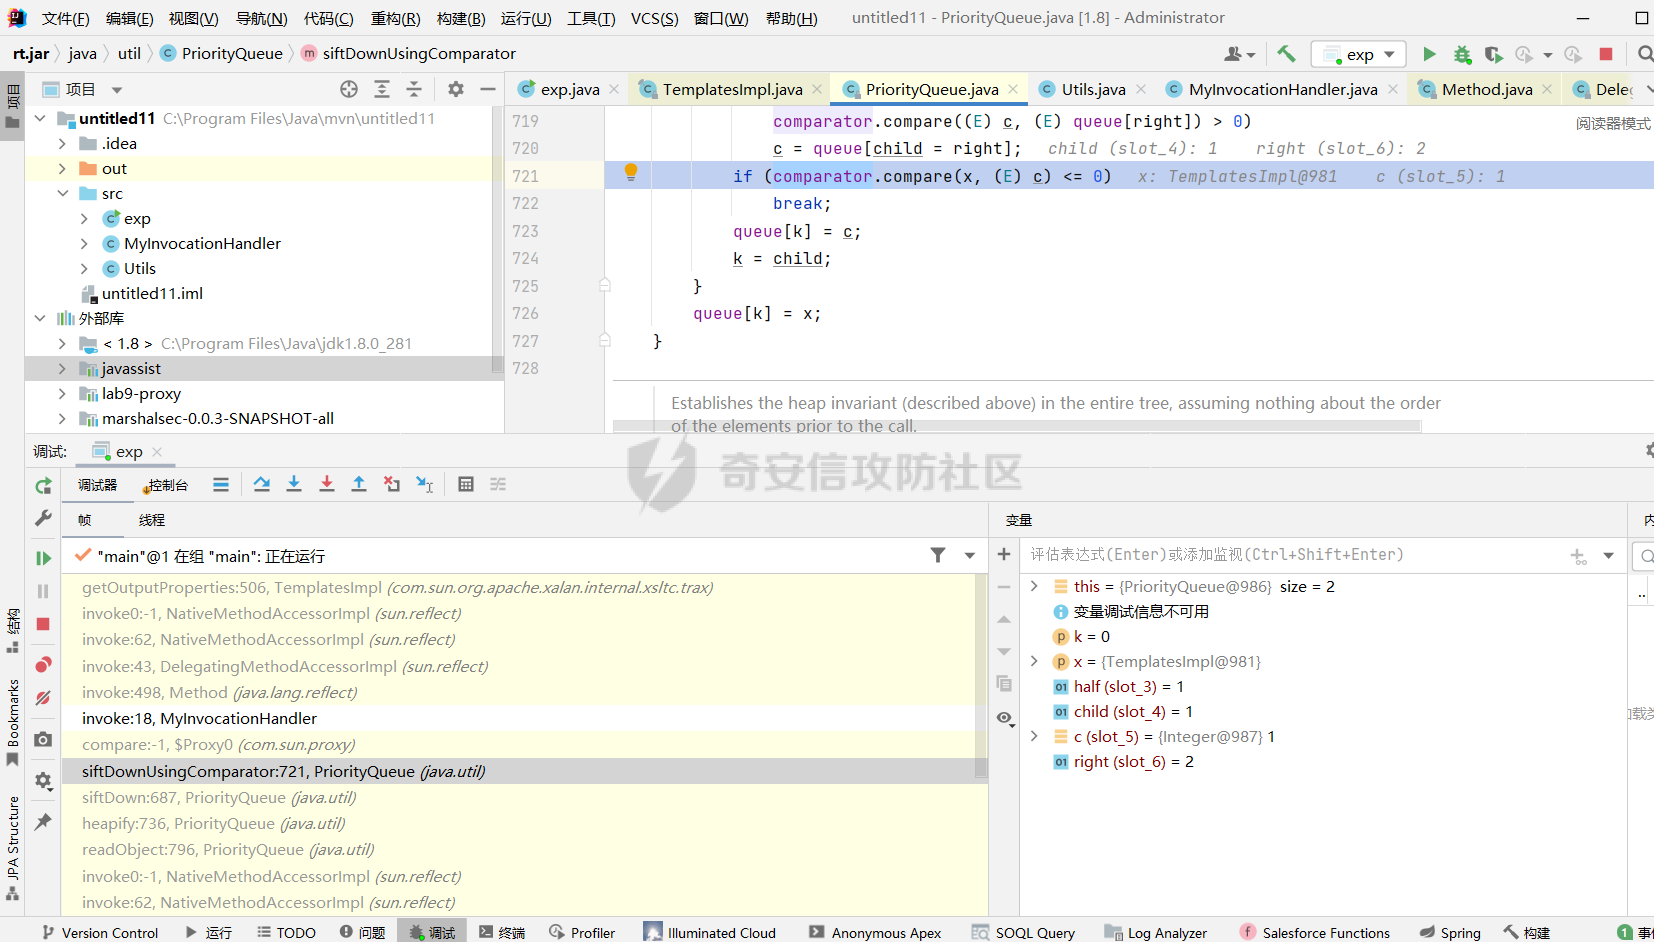Viewport: 1654px width, 942px height.
Task: Open 终端 terminal tool window
Action: 501,932
